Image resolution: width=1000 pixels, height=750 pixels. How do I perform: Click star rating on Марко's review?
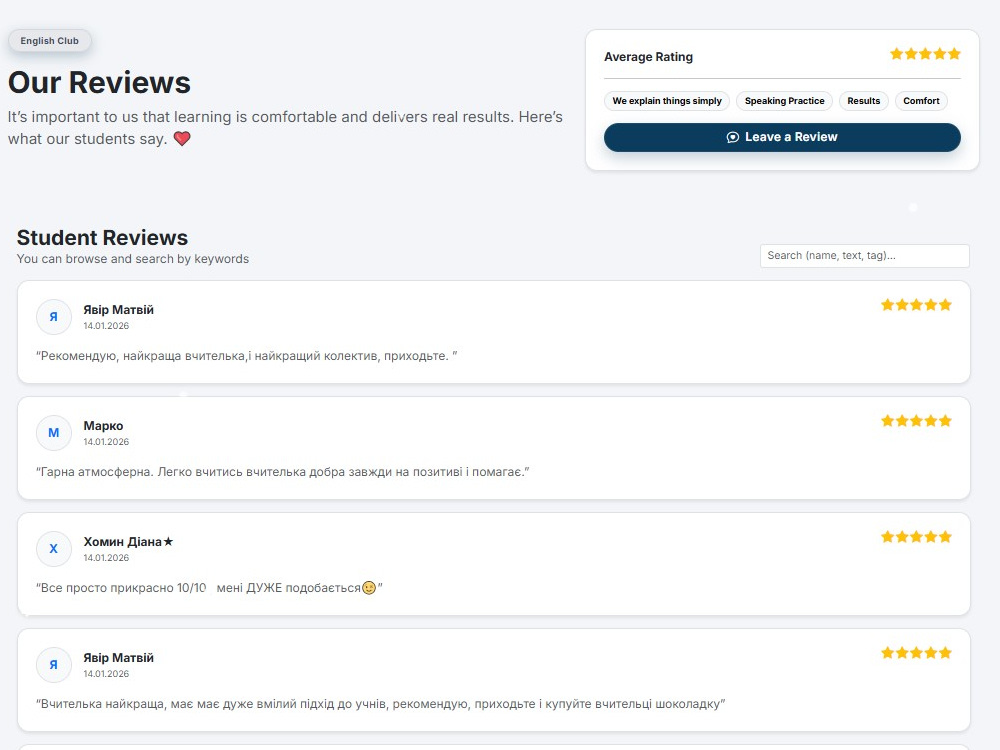pyautogui.click(x=916, y=421)
